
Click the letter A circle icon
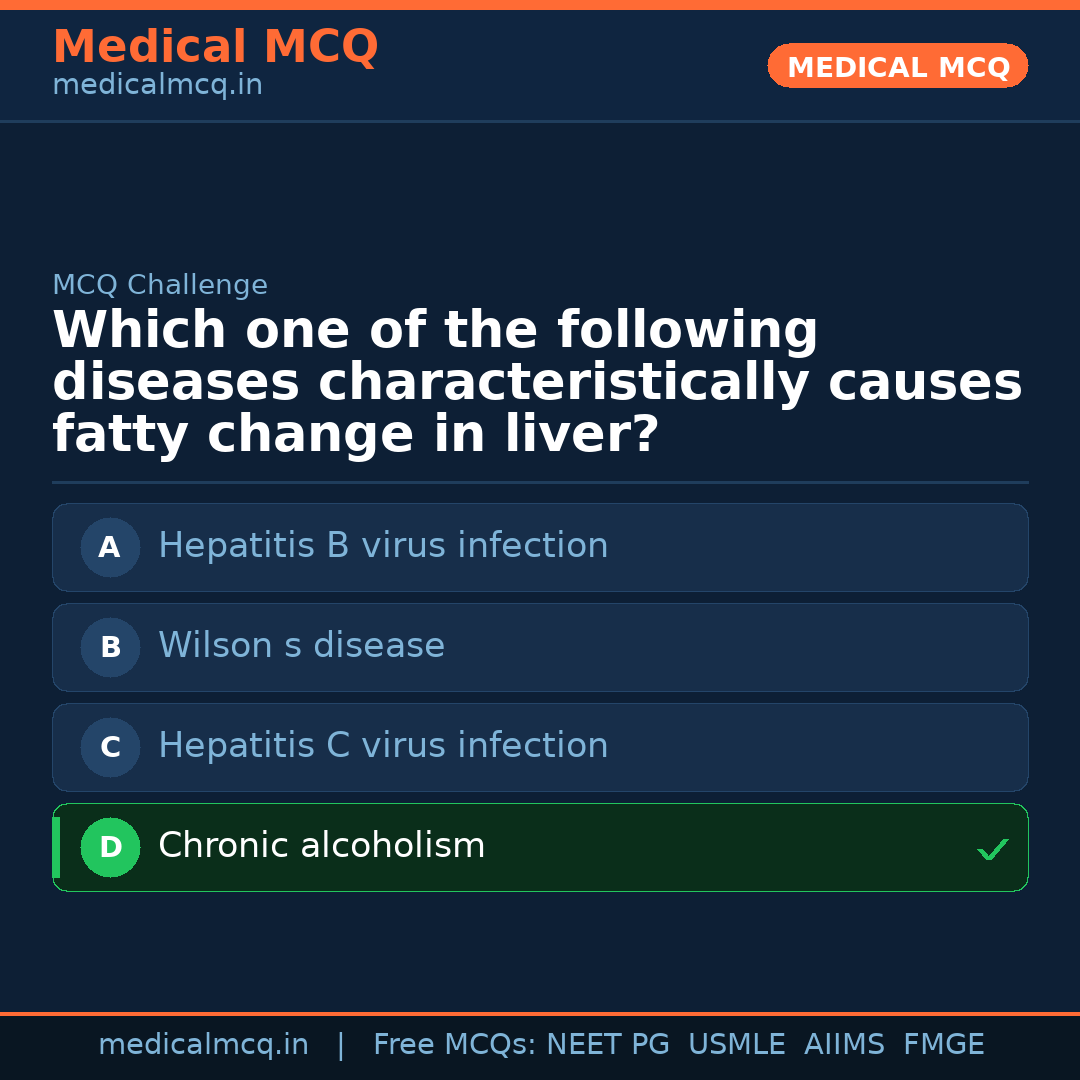110,547
